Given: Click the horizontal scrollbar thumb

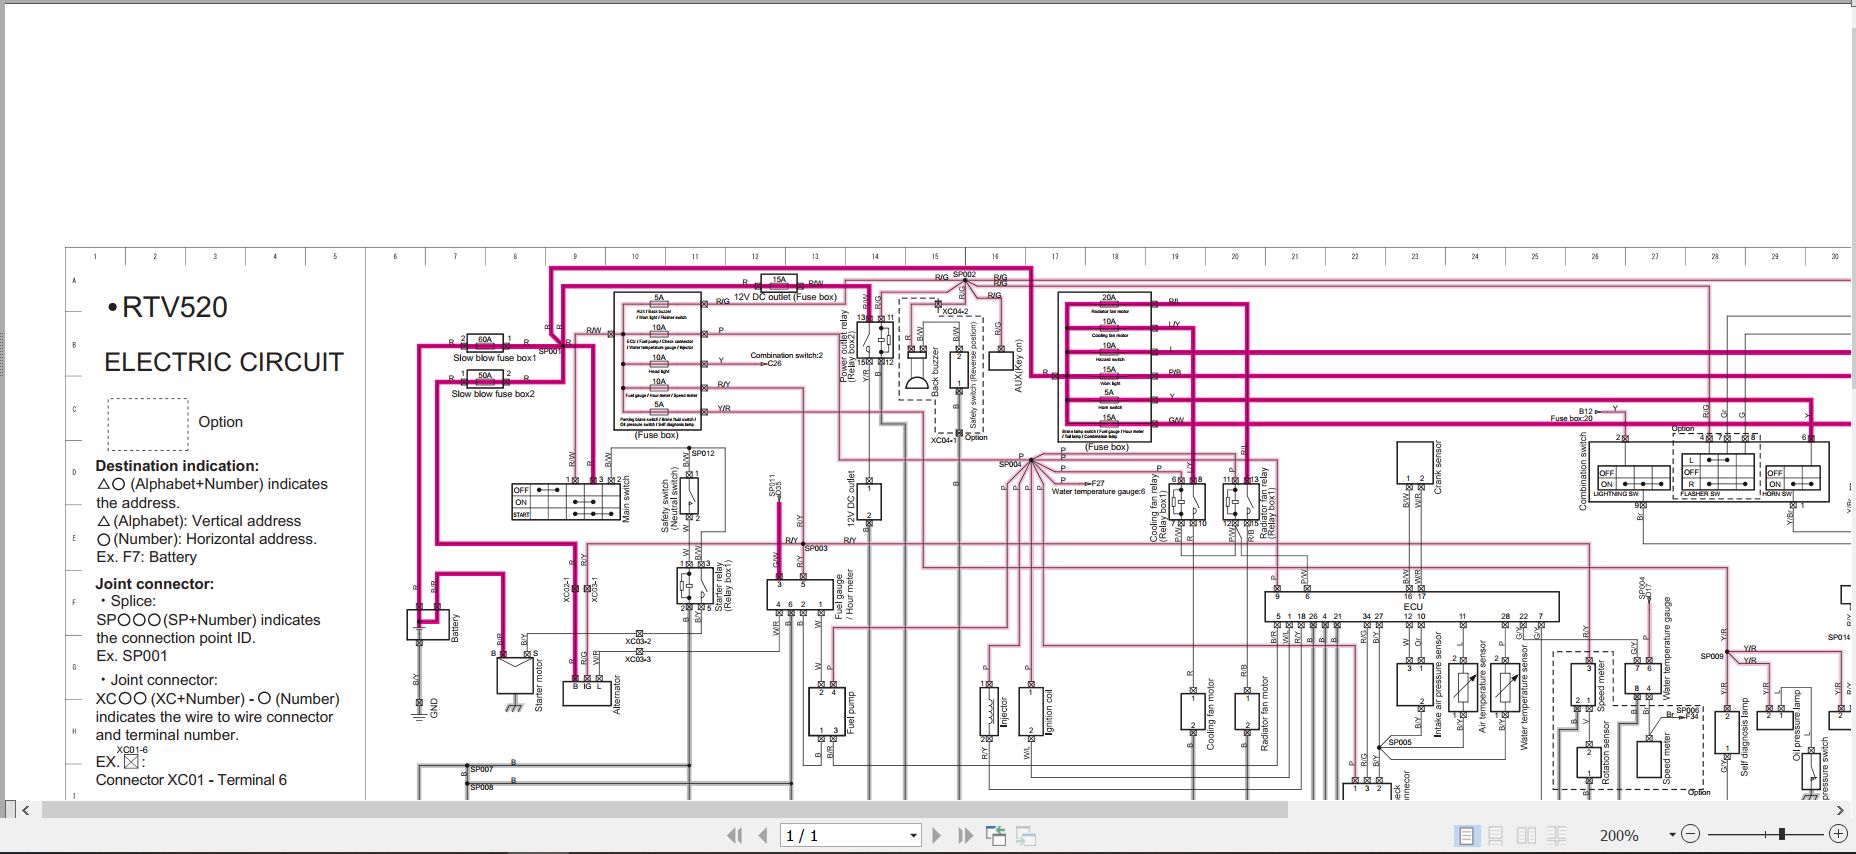Looking at the screenshot, I should 664,810.
